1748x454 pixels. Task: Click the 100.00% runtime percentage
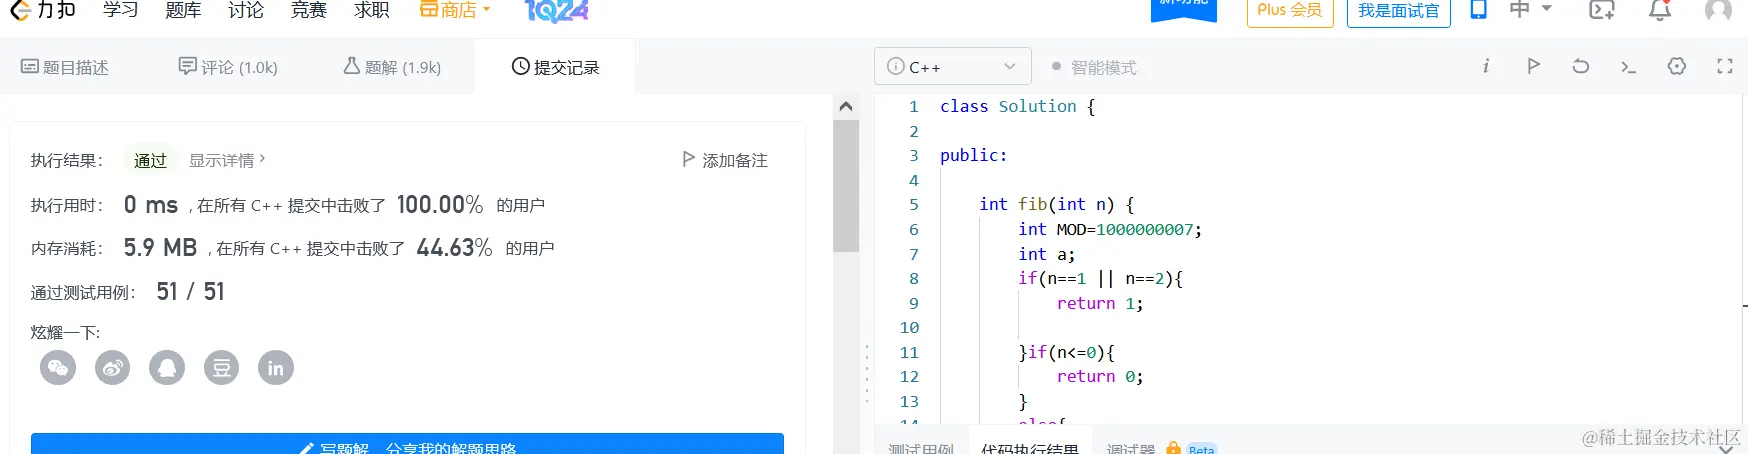(x=440, y=205)
